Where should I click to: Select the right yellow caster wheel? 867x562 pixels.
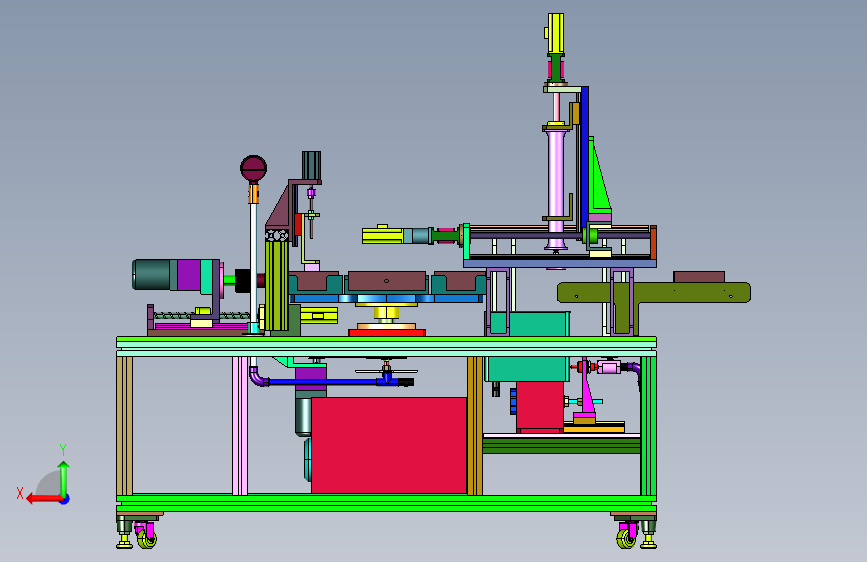(x=626, y=538)
